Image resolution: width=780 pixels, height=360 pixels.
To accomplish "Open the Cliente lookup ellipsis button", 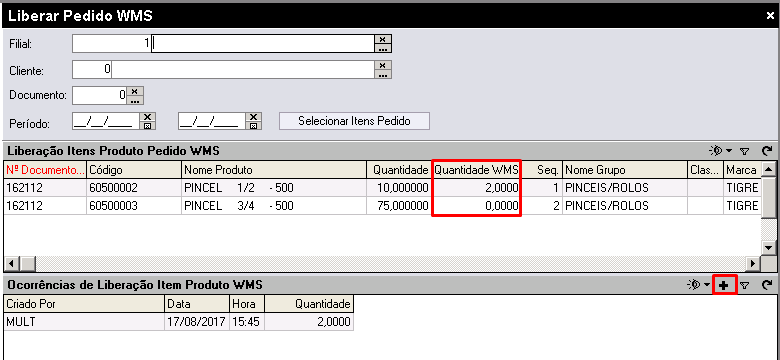I will click(383, 74).
